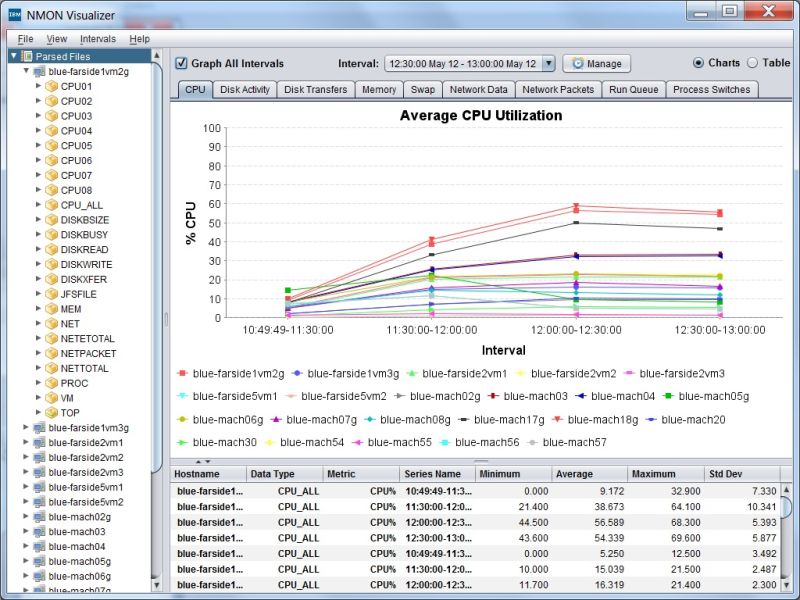Click the CPU01 package icon
Image resolution: width=800 pixels, height=600 pixels.
tap(52, 86)
